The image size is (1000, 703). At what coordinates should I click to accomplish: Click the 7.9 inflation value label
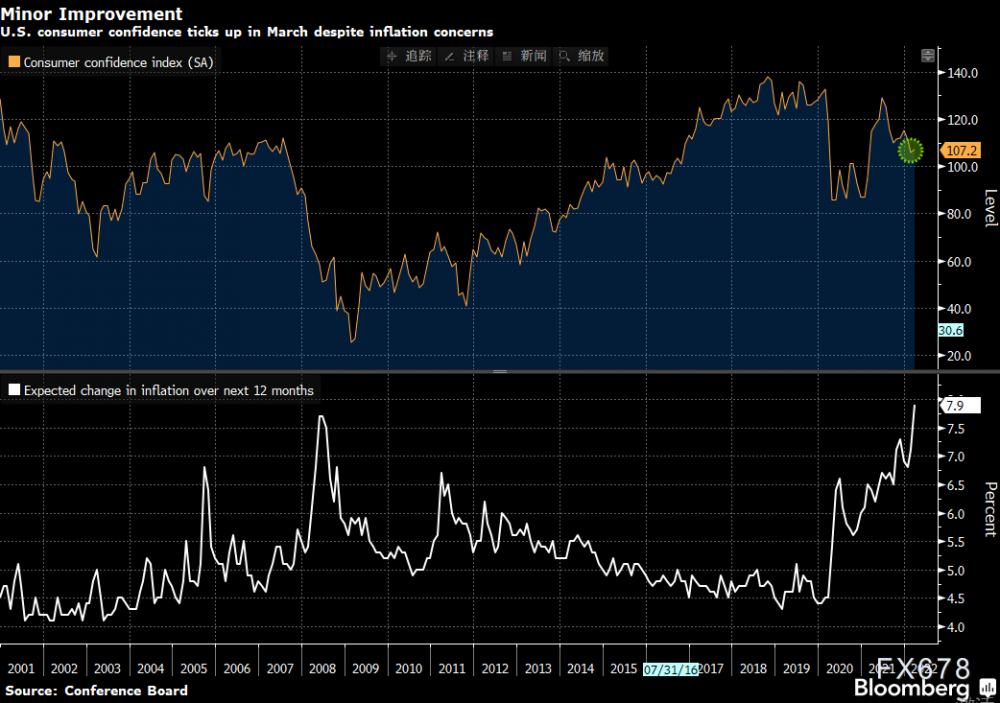coord(960,406)
